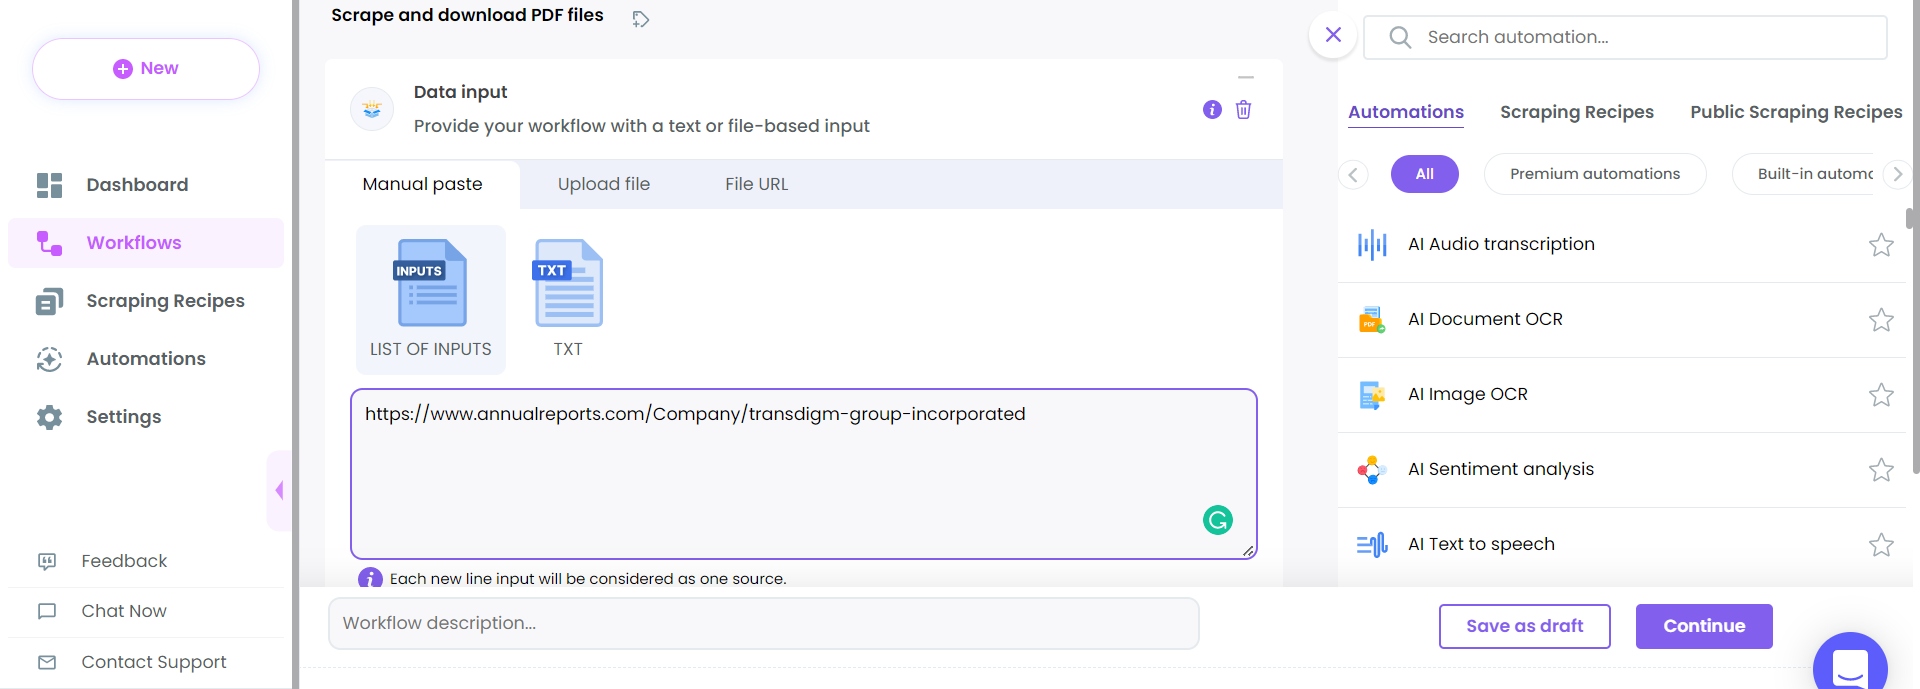Click the trash icon in Data input
The width and height of the screenshot is (1920, 689).
point(1243,110)
